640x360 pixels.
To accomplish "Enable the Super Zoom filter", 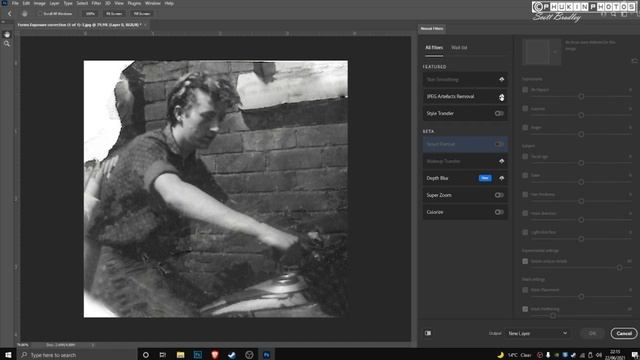I will (499, 195).
